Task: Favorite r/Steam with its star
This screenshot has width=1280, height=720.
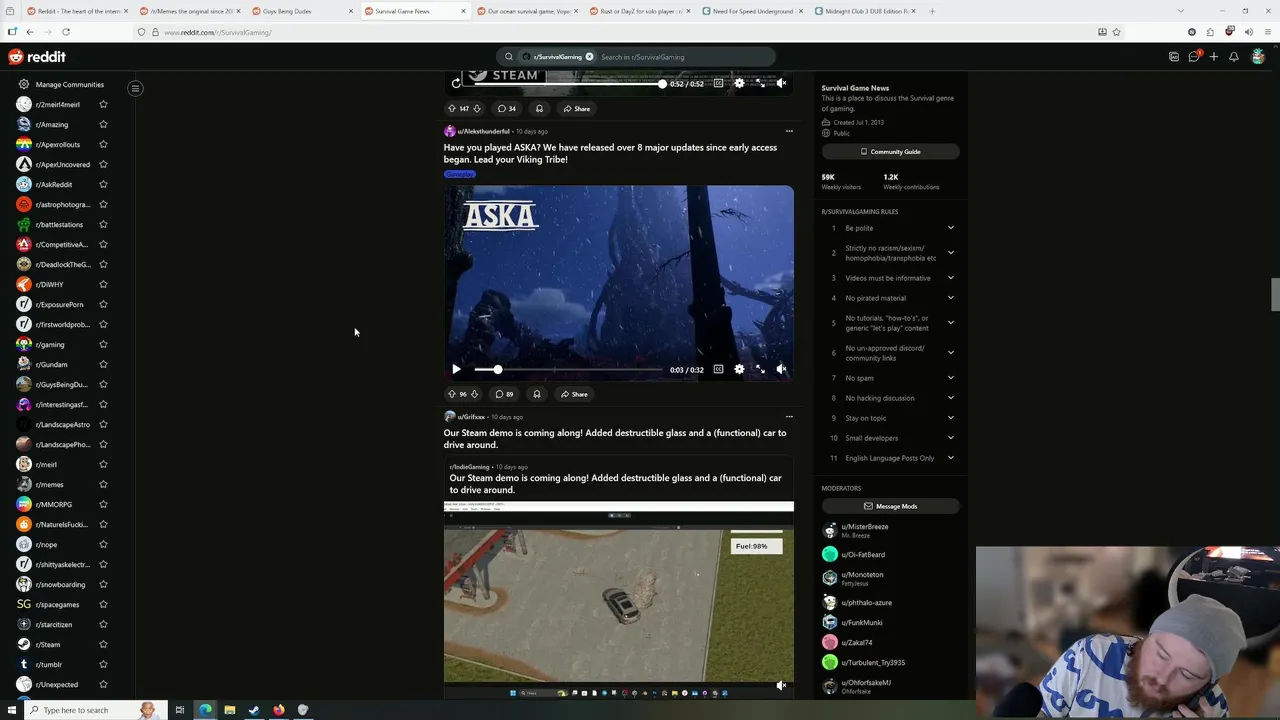Action: click(103, 644)
